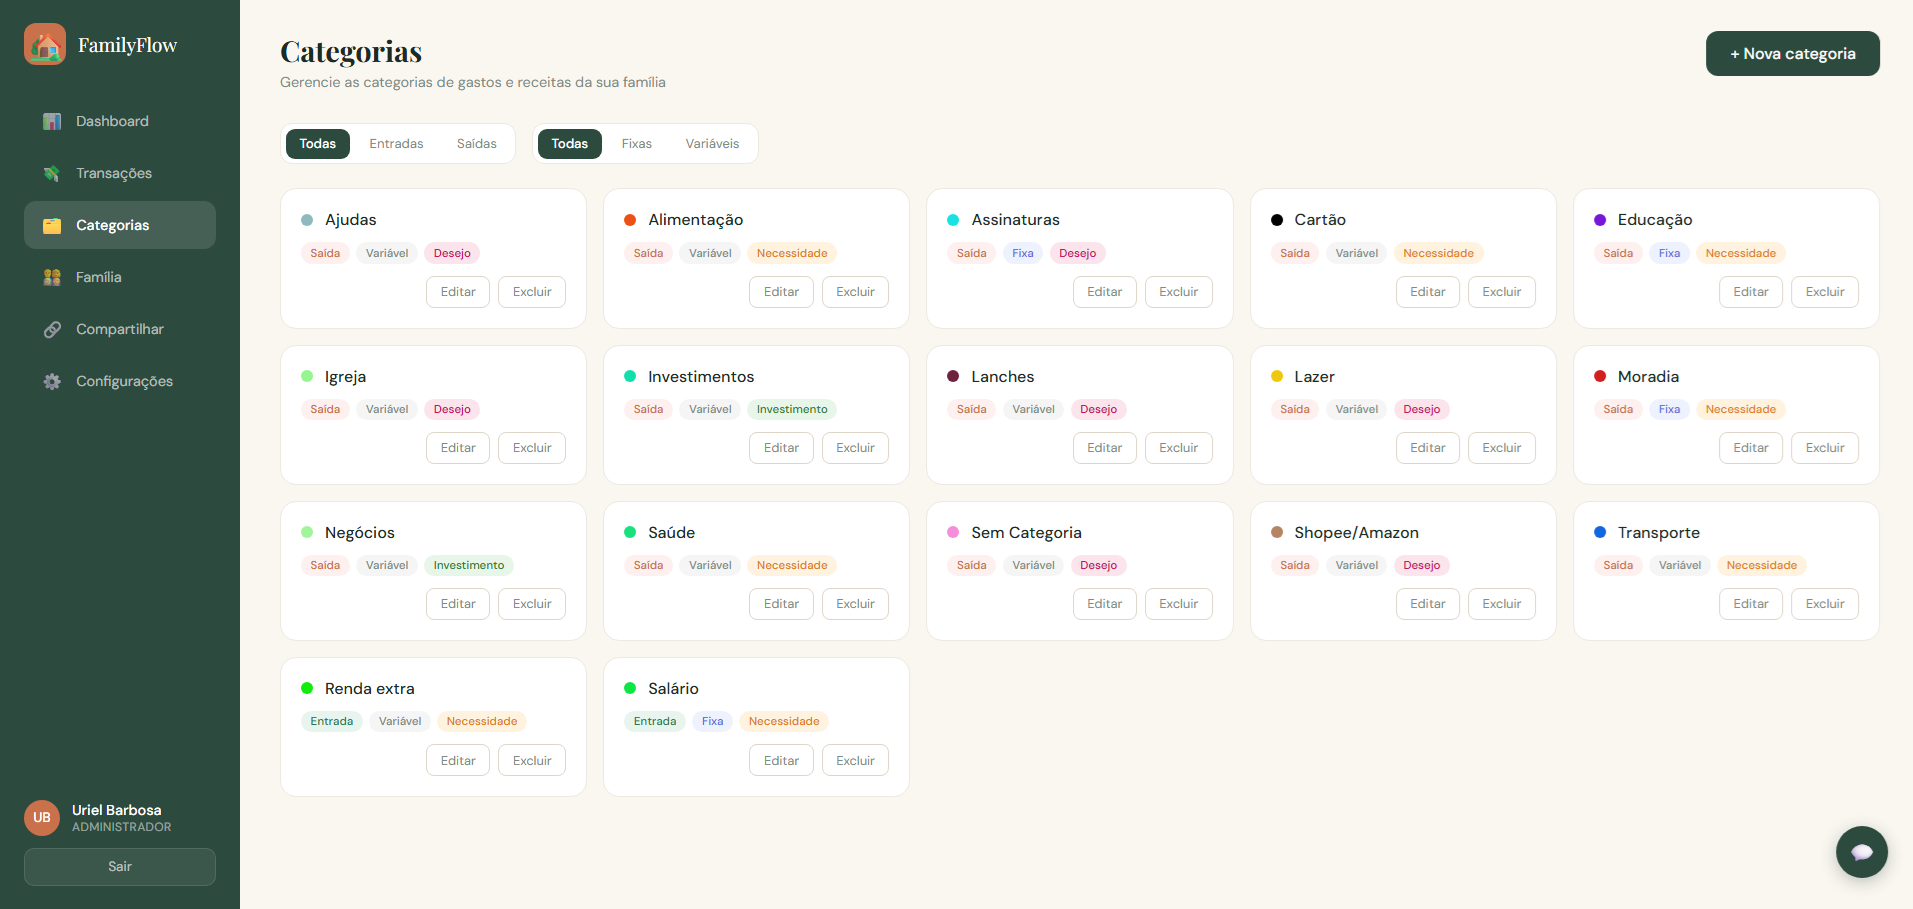This screenshot has width=1913, height=909.
Task: Filter categories by Variáveis
Action: (712, 144)
